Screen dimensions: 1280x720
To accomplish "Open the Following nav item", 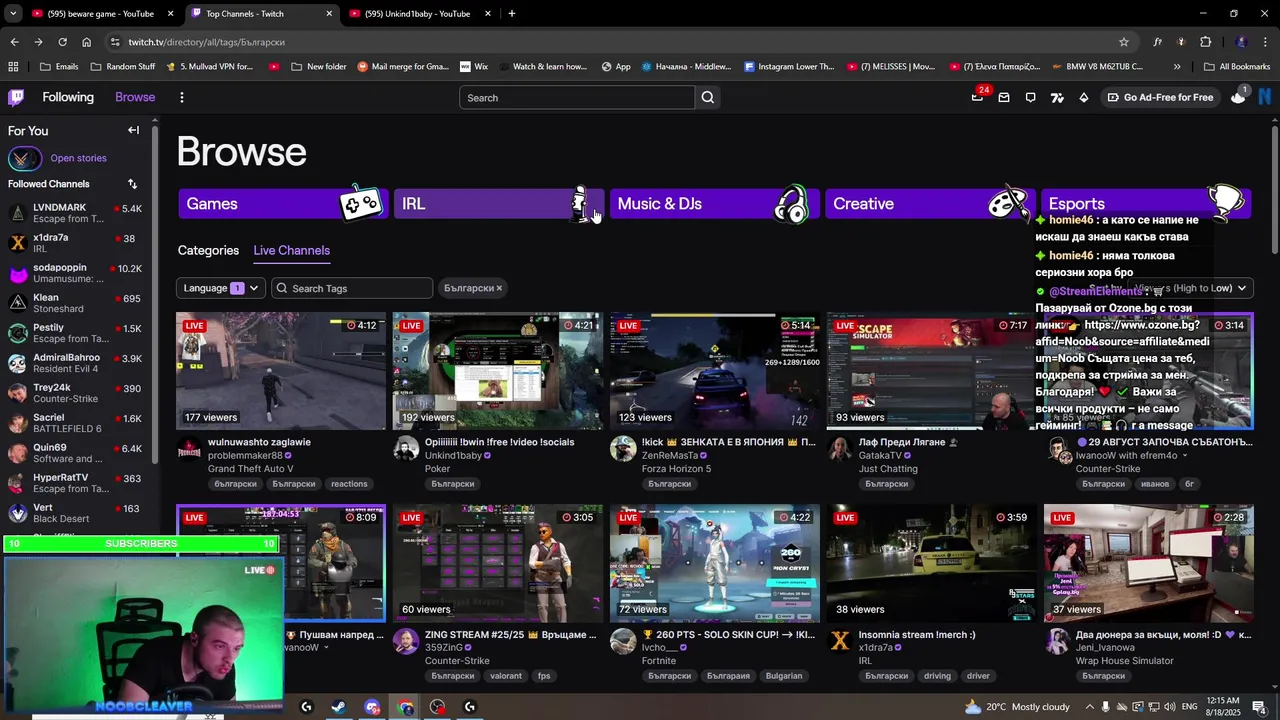I will pyautogui.click(x=68, y=97).
